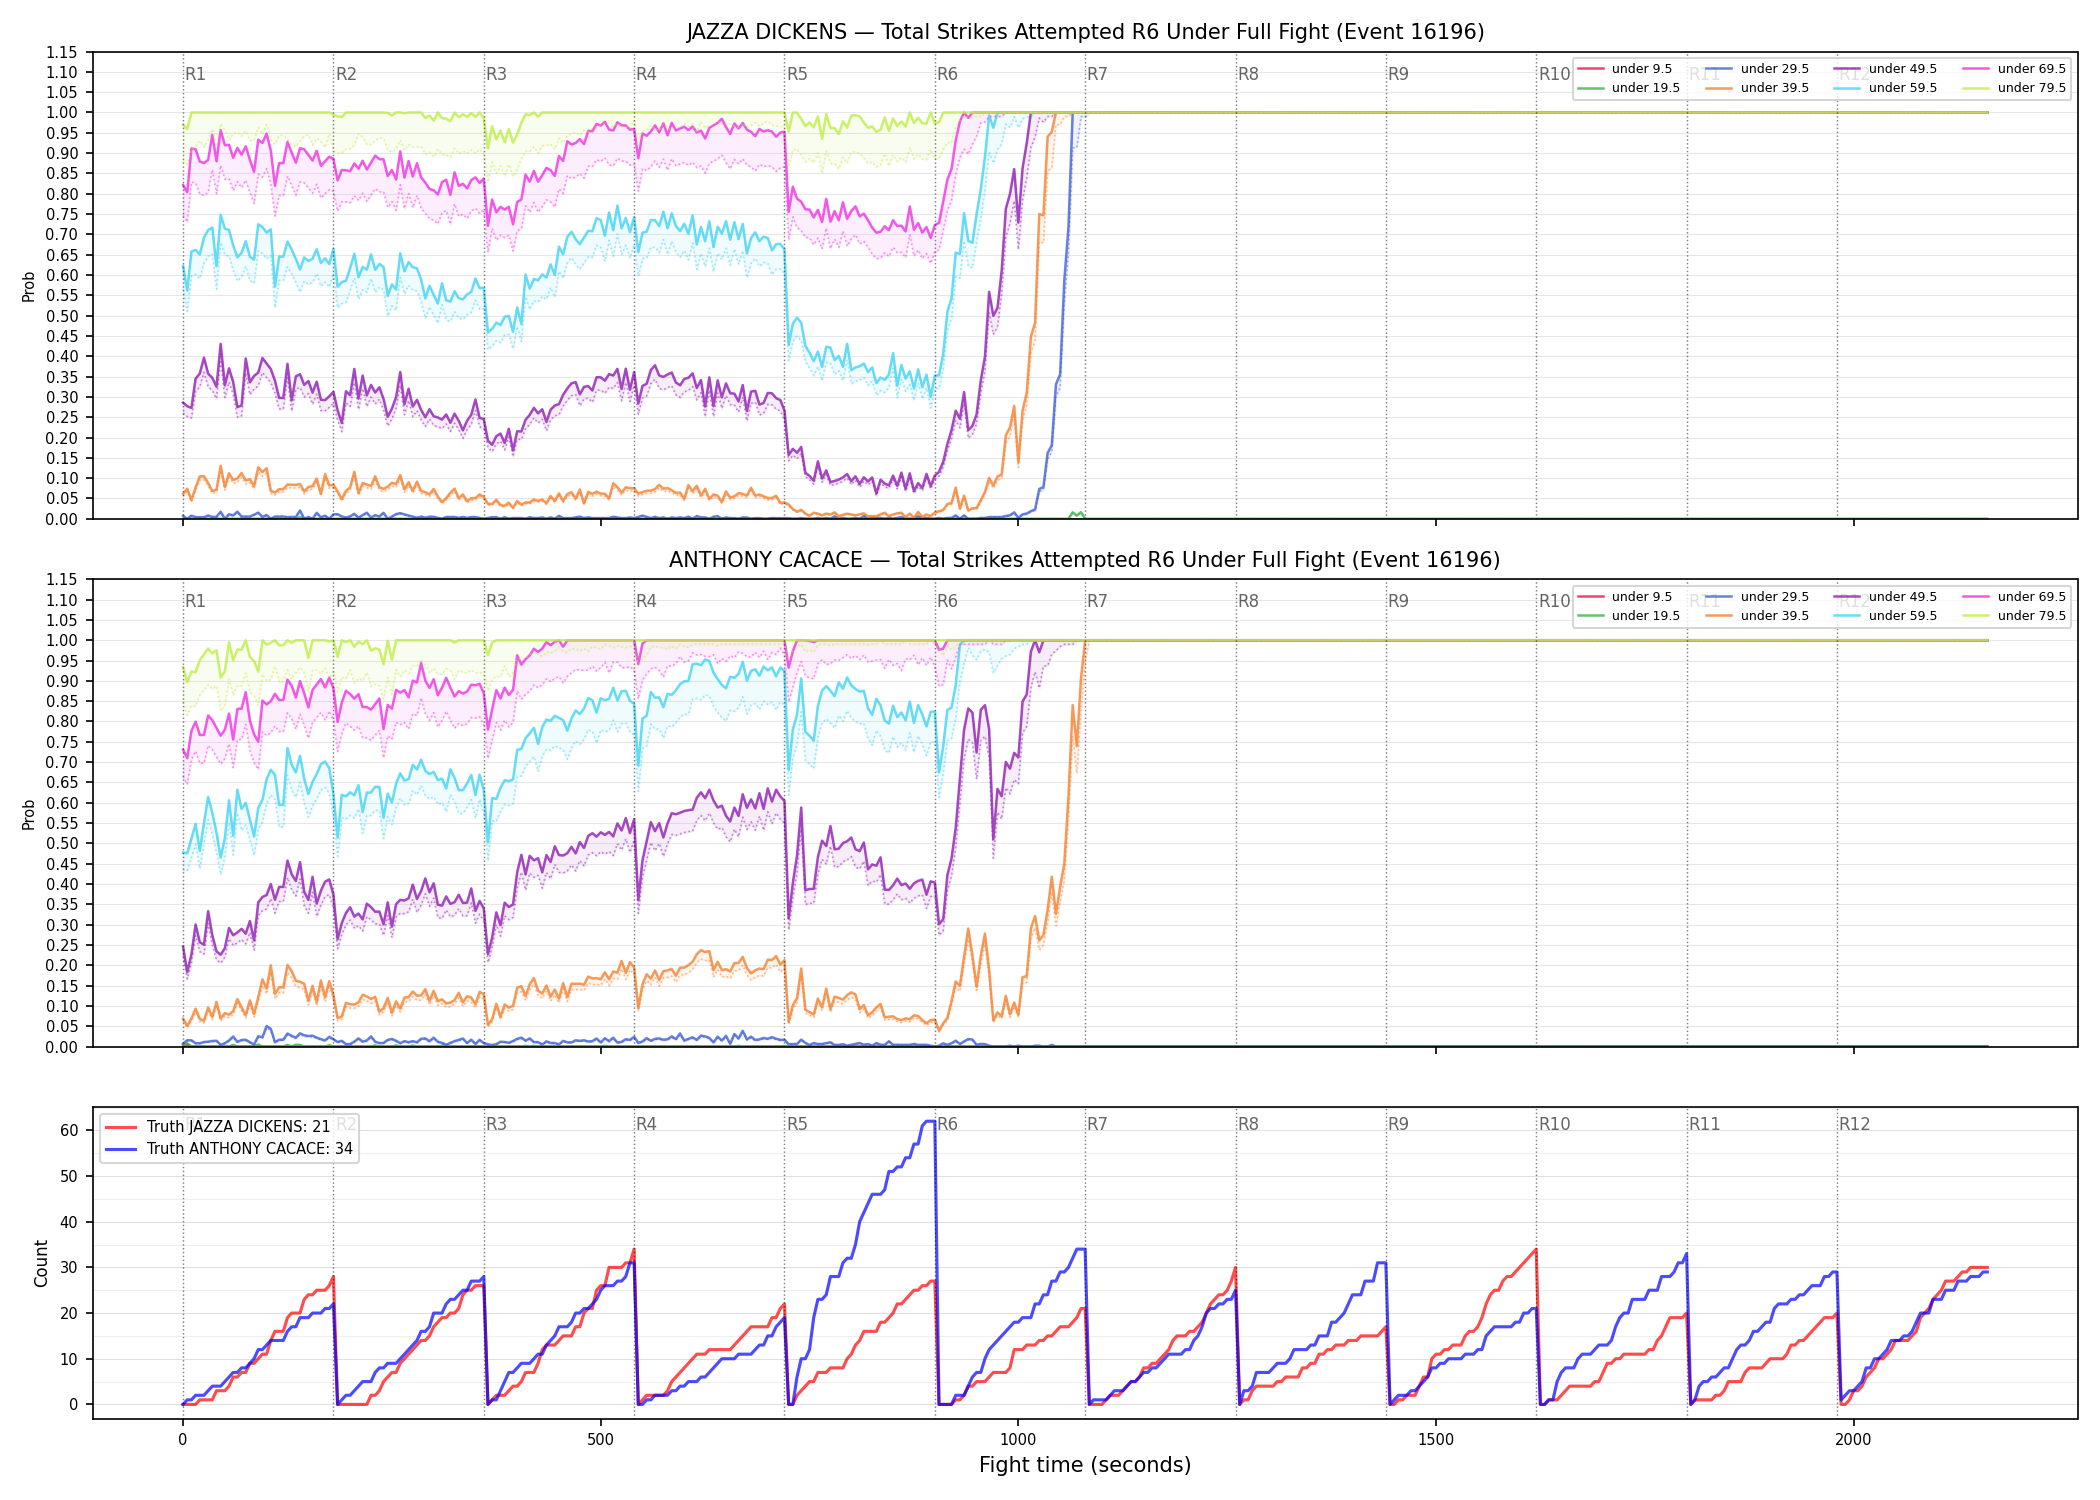Click the R3 marker in bottom count chart
The image size is (2100, 1500).
coord(496,1124)
